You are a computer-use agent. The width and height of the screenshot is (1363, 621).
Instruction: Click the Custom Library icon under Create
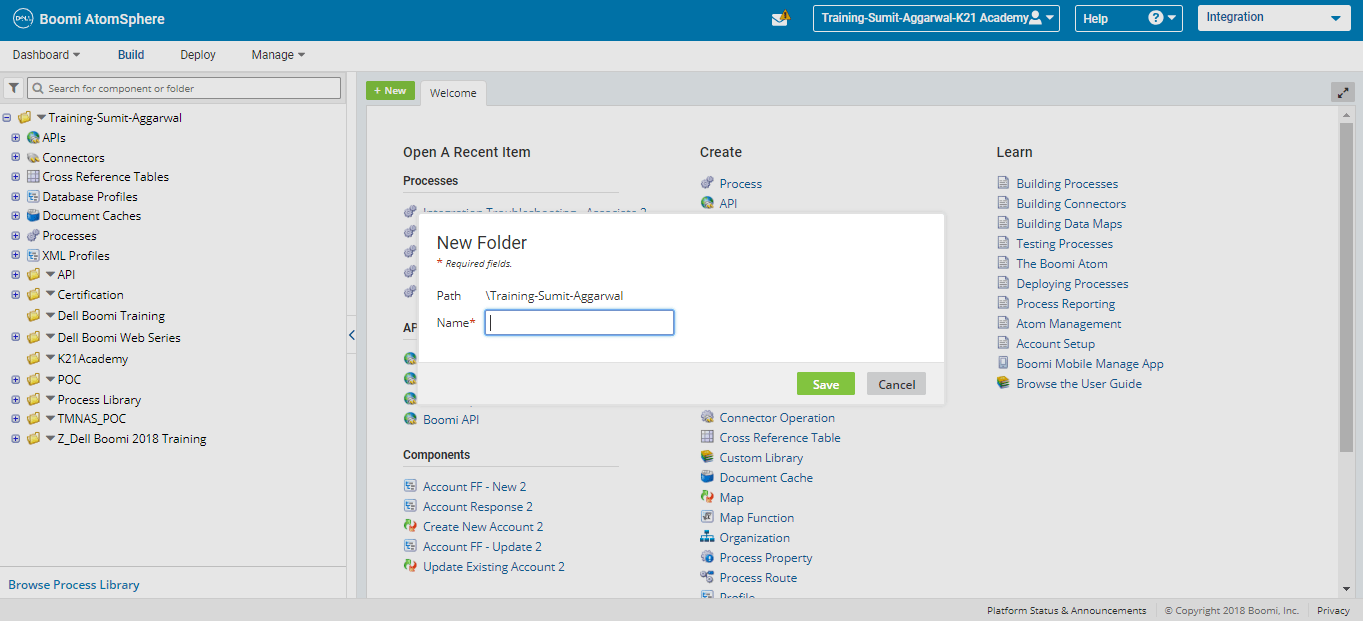(x=708, y=457)
